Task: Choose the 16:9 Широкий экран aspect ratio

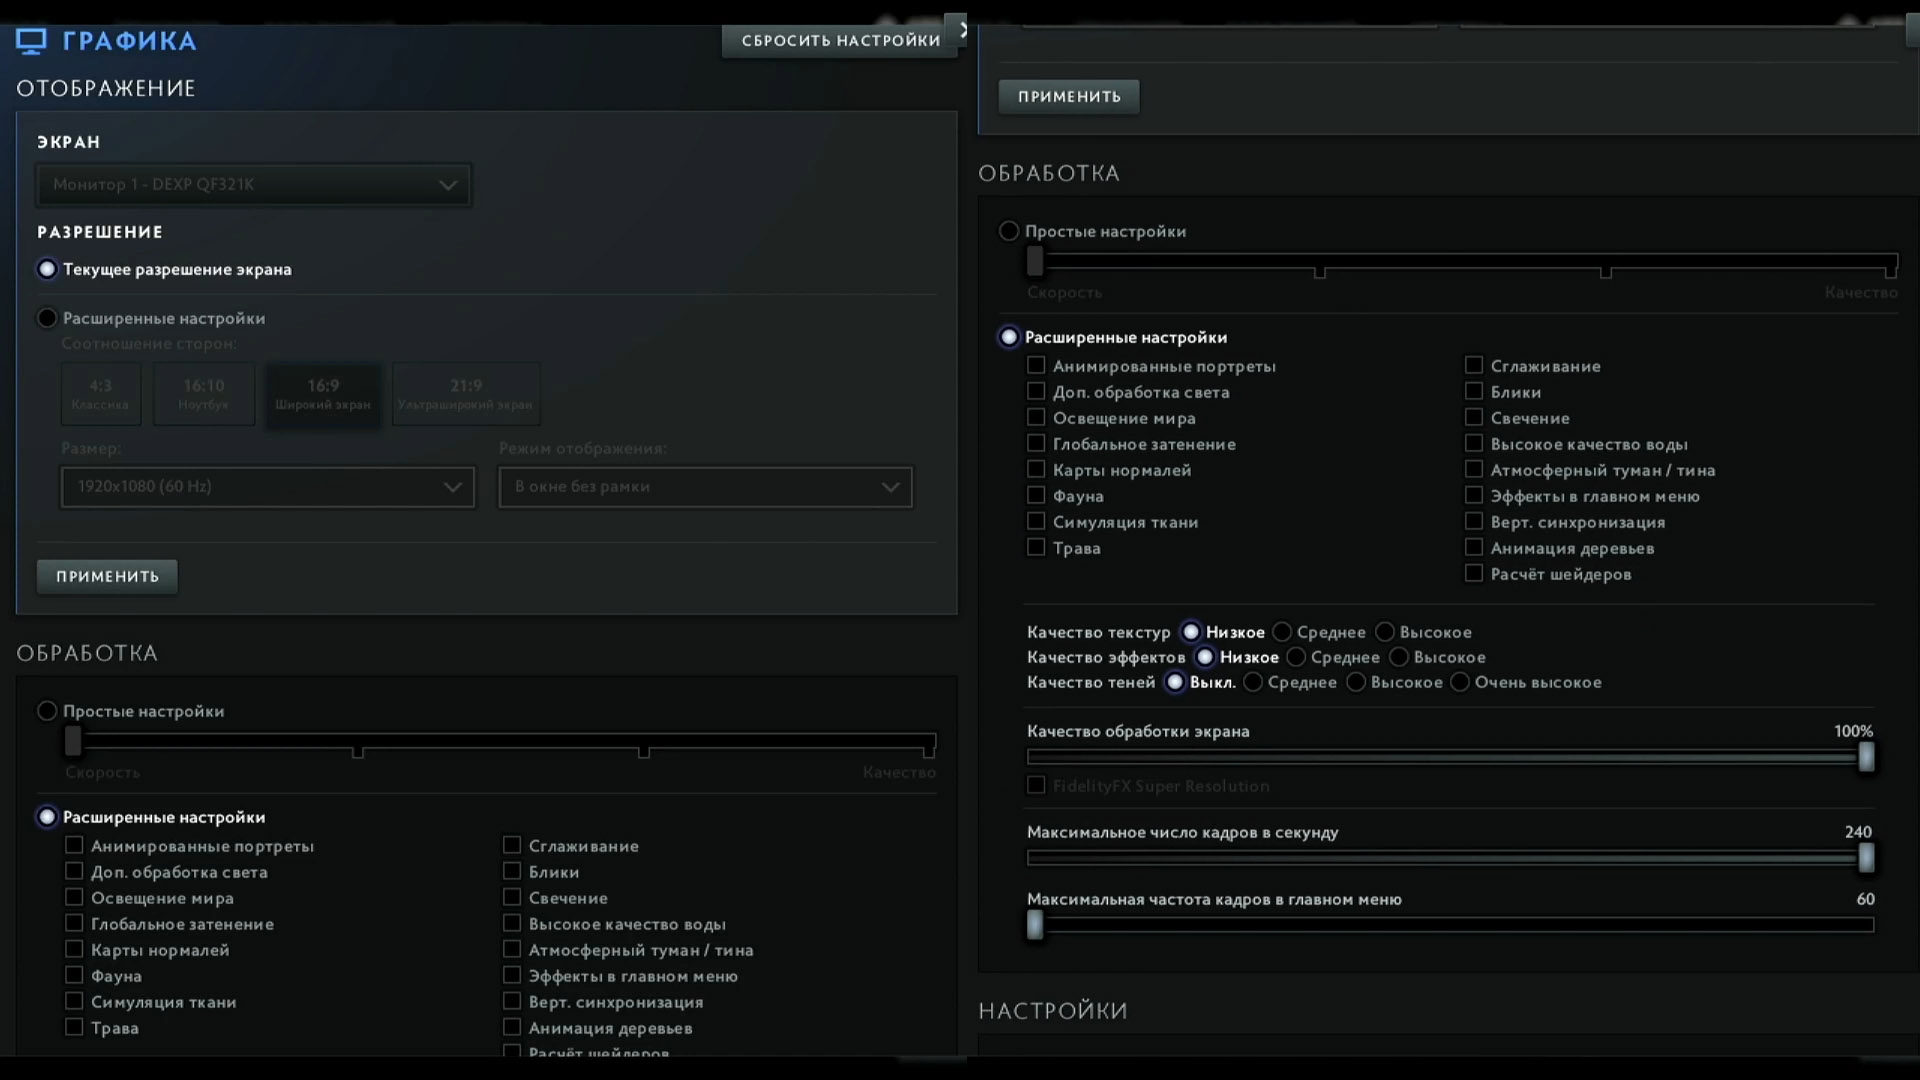Action: click(323, 394)
